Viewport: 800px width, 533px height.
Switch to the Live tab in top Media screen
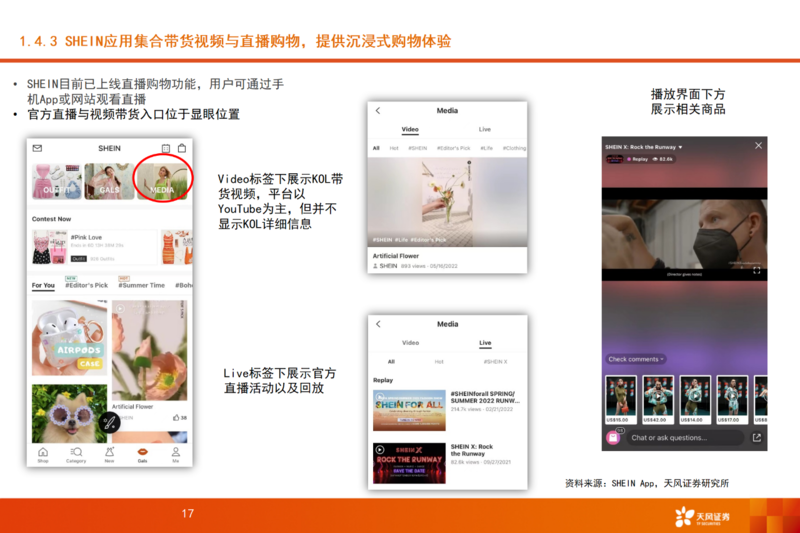pos(484,130)
